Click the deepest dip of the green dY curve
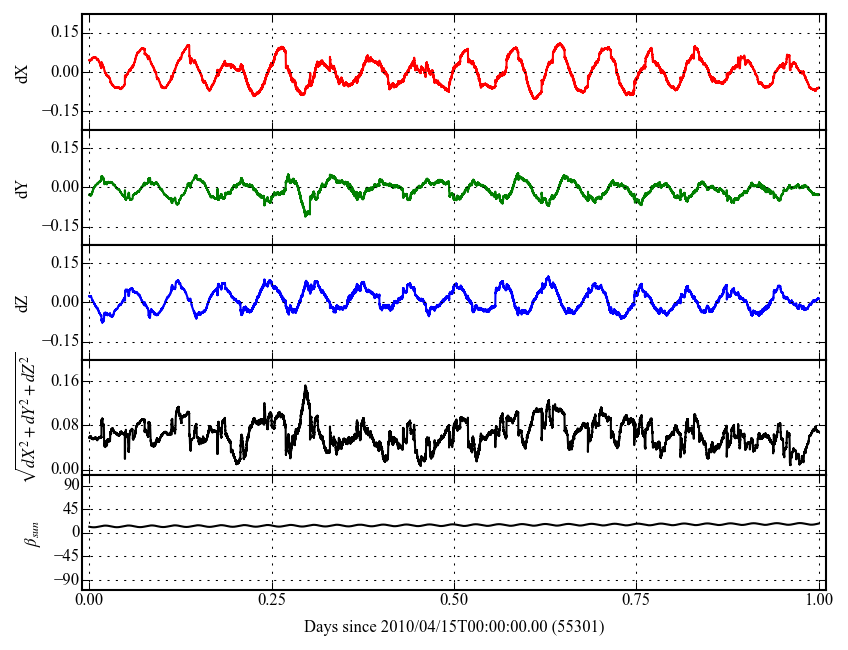The image size is (848, 650). [x=306, y=215]
